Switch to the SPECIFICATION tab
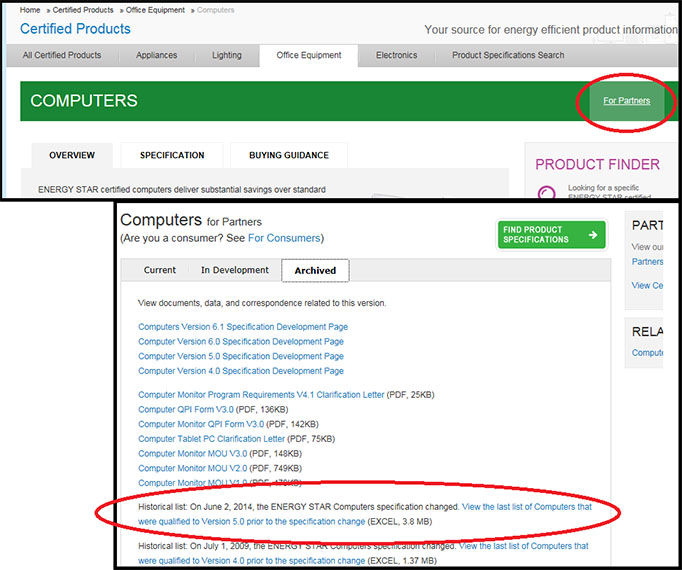The height and width of the screenshot is (570, 682). click(x=172, y=155)
